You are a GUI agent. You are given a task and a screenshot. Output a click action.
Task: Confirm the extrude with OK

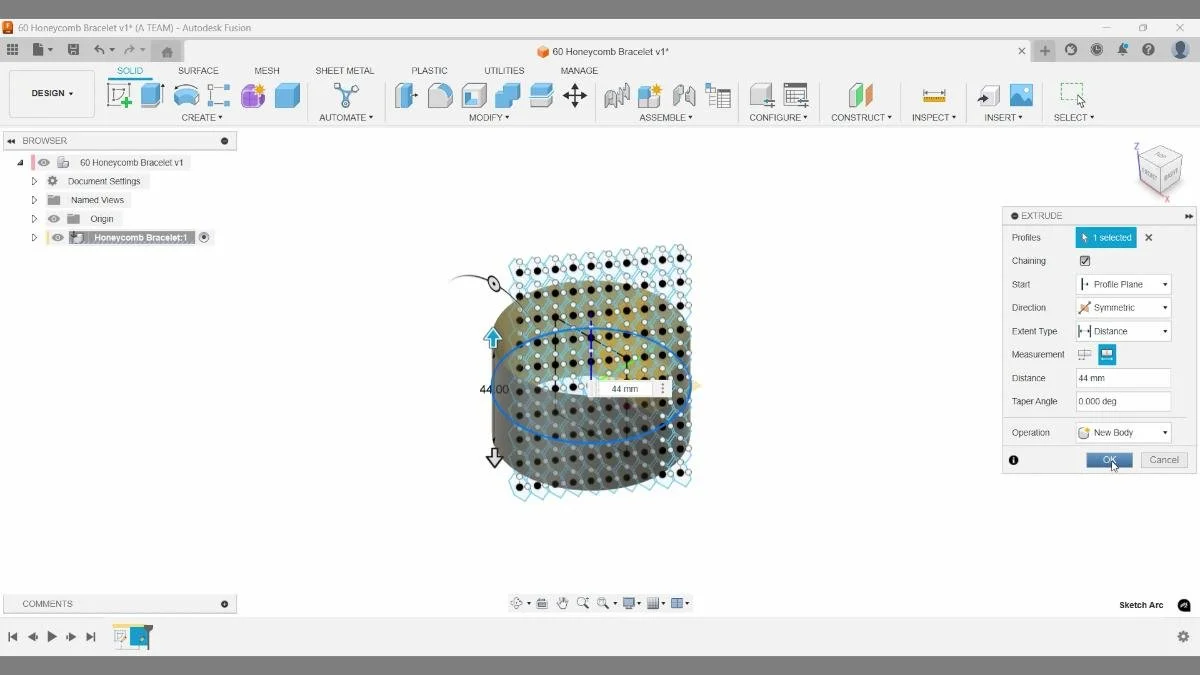(x=1108, y=459)
